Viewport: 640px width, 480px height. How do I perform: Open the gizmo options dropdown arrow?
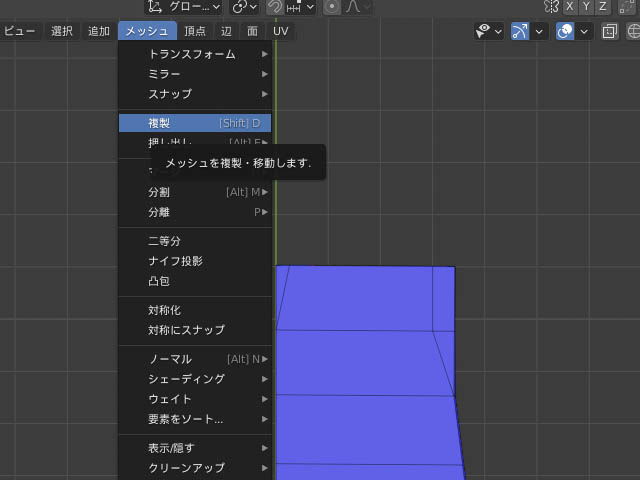point(539,31)
